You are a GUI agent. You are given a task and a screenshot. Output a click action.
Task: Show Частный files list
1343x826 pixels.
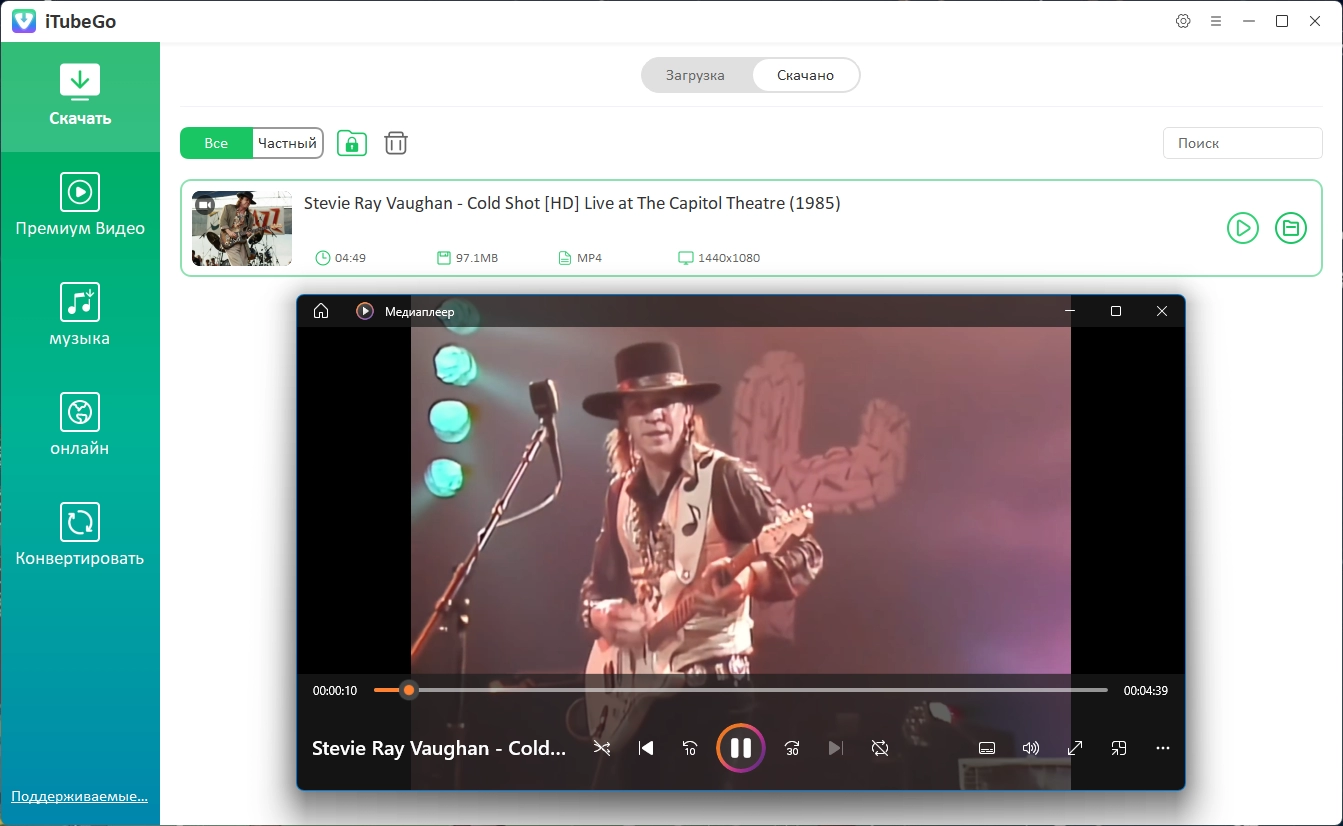(287, 143)
